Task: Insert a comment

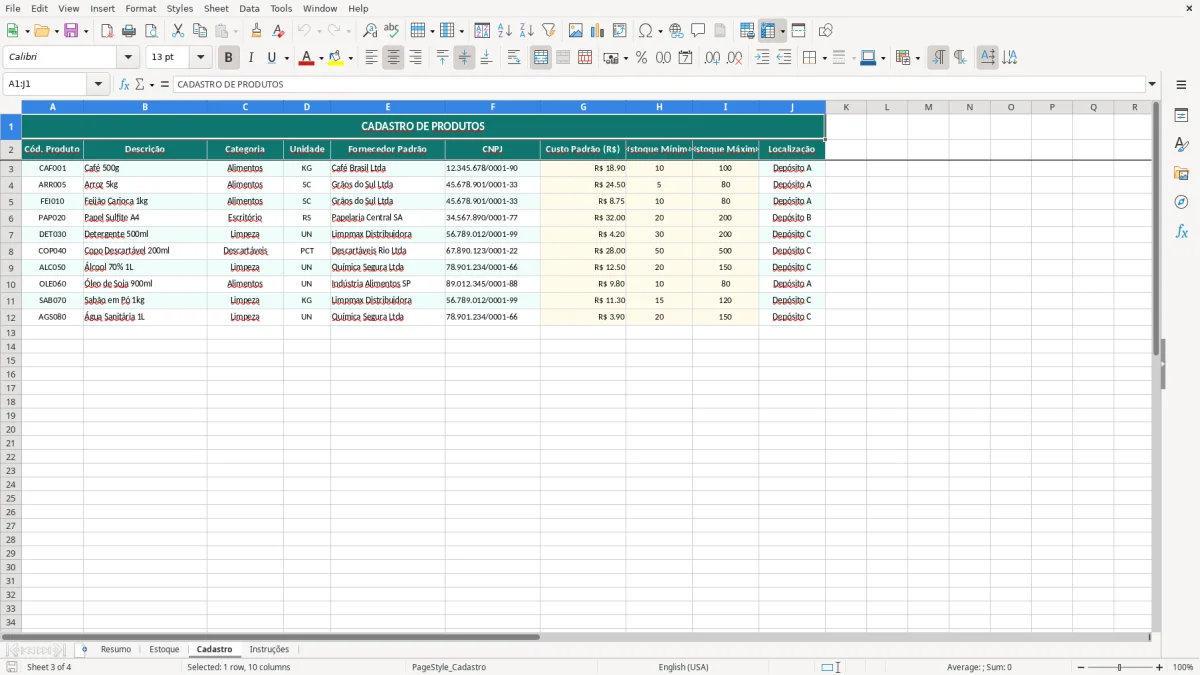Action: [698, 31]
